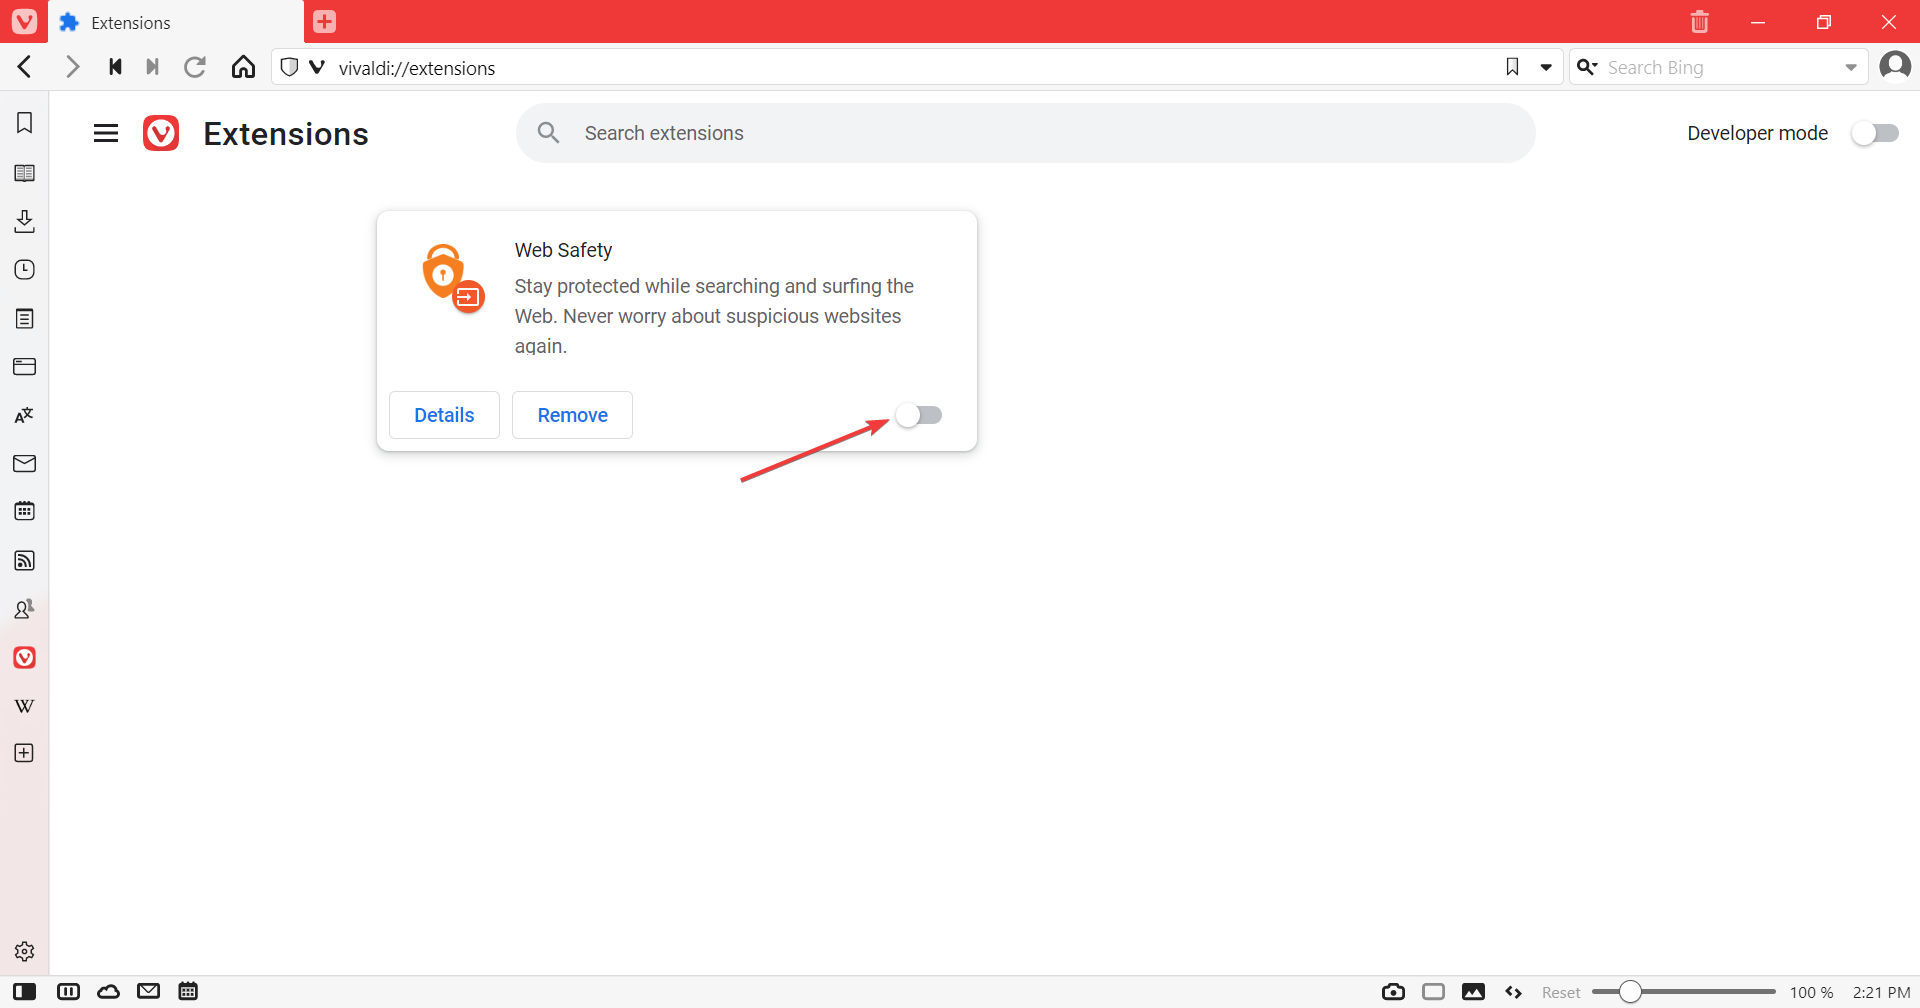View Web Safety details
Viewport: 1920px width, 1008px height.
(444, 415)
